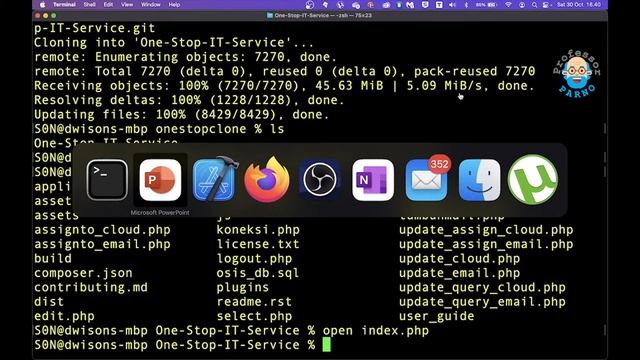Open the Apple menu
This screenshot has height=360, width=640.
tap(42, 5)
